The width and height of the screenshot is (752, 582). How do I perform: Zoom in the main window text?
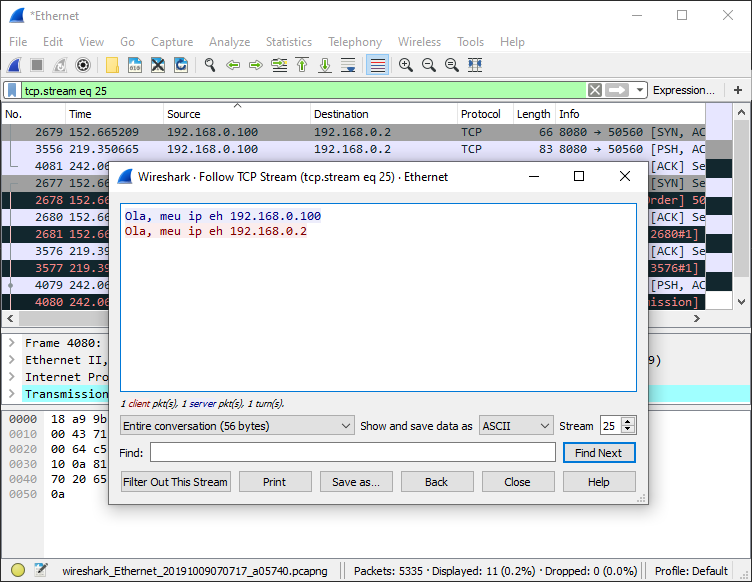pyautogui.click(x=406, y=65)
